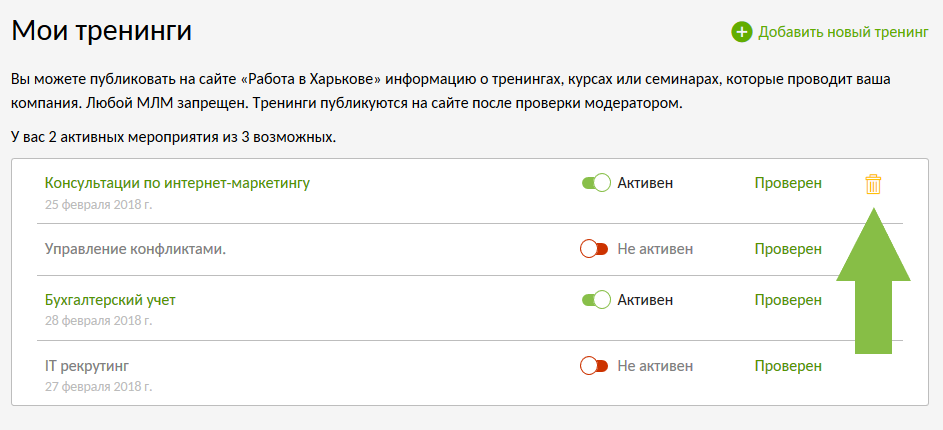
Task: Click the large green arrow pointing upward
Action: [873, 281]
